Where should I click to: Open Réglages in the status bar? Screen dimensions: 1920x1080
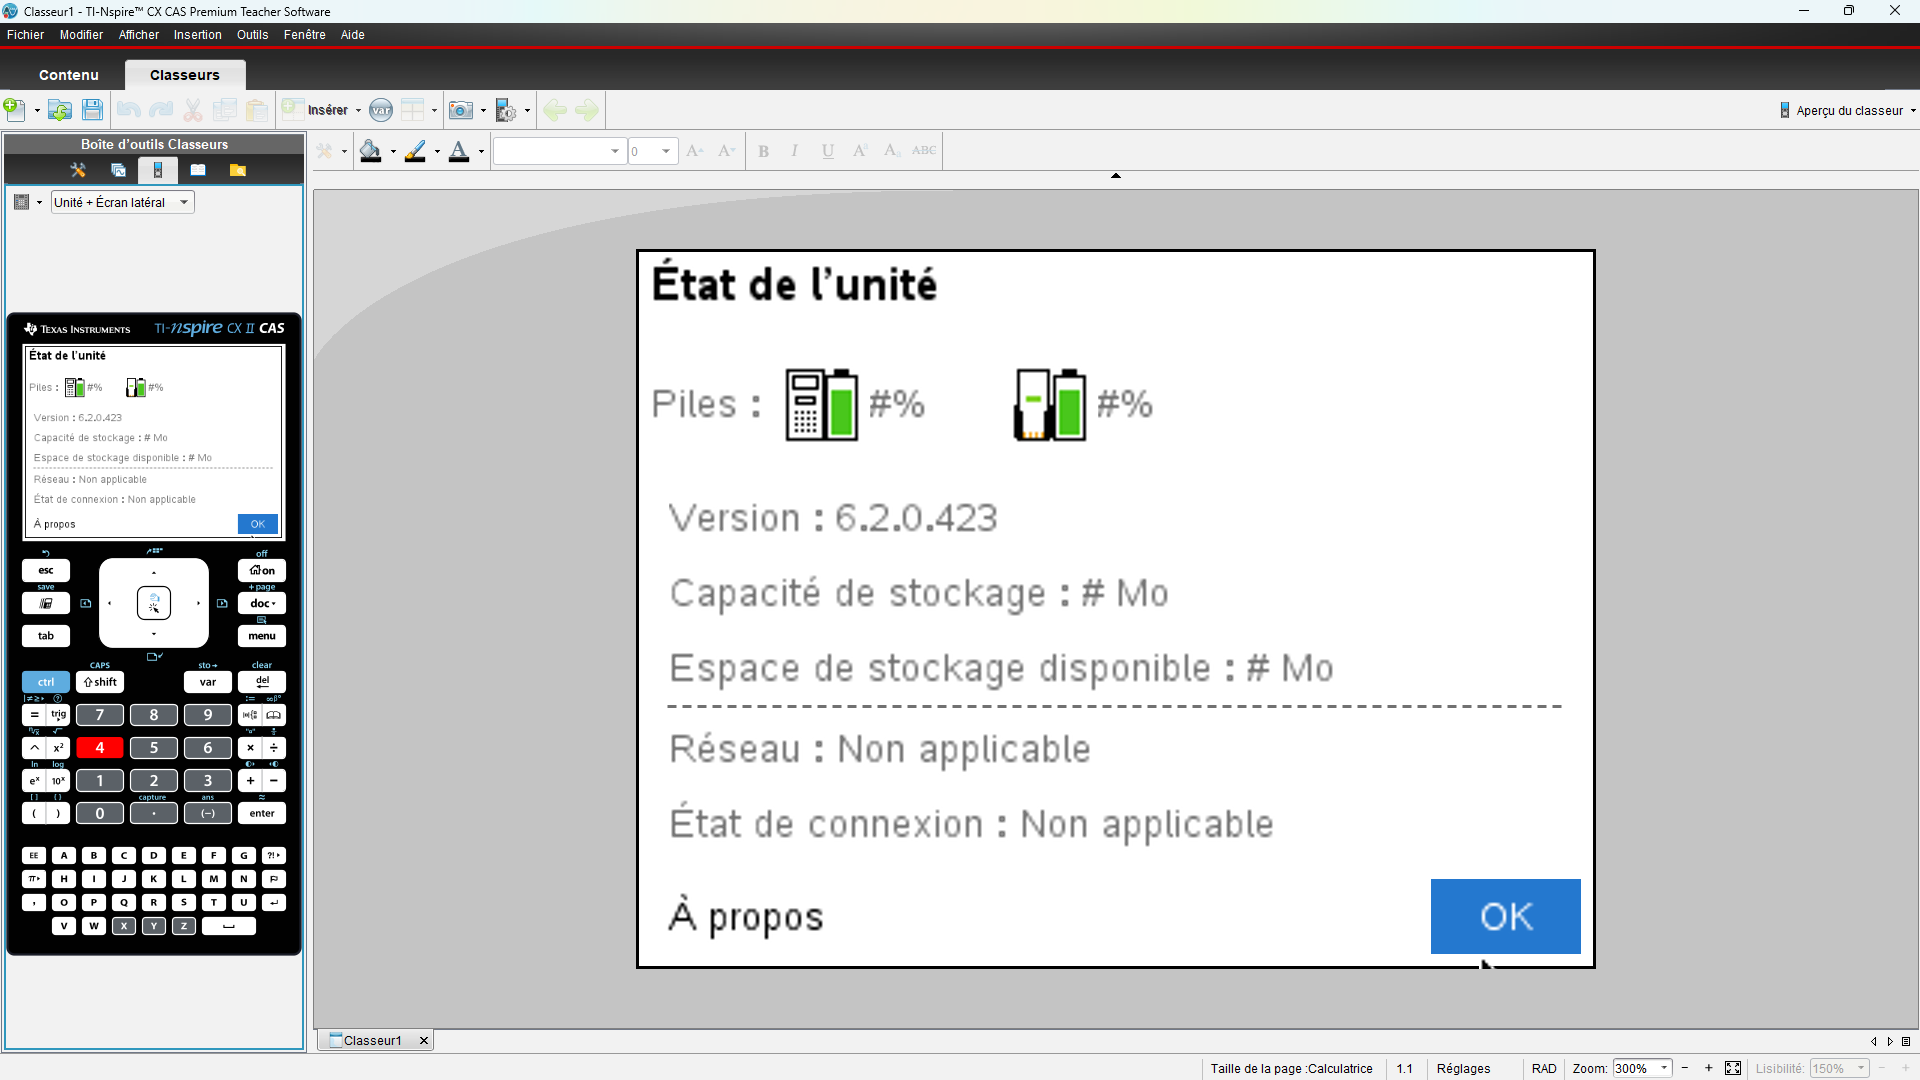(x=1463, y=1068)
